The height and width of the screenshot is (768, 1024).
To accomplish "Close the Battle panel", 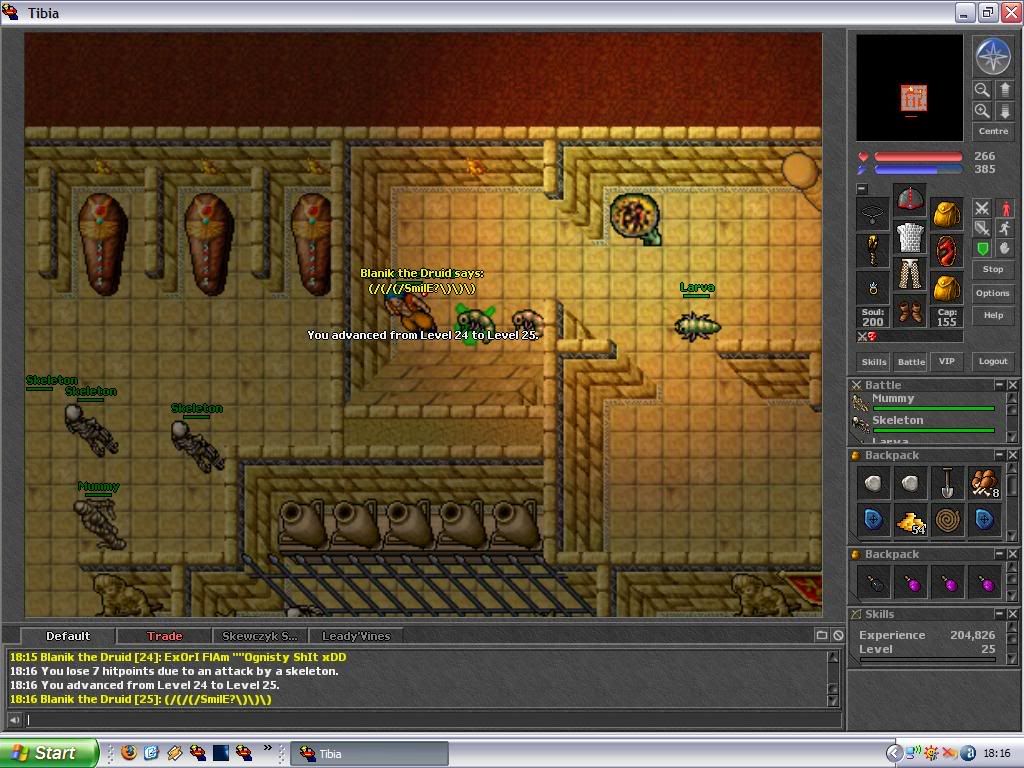I will (x=1012, y=385).
